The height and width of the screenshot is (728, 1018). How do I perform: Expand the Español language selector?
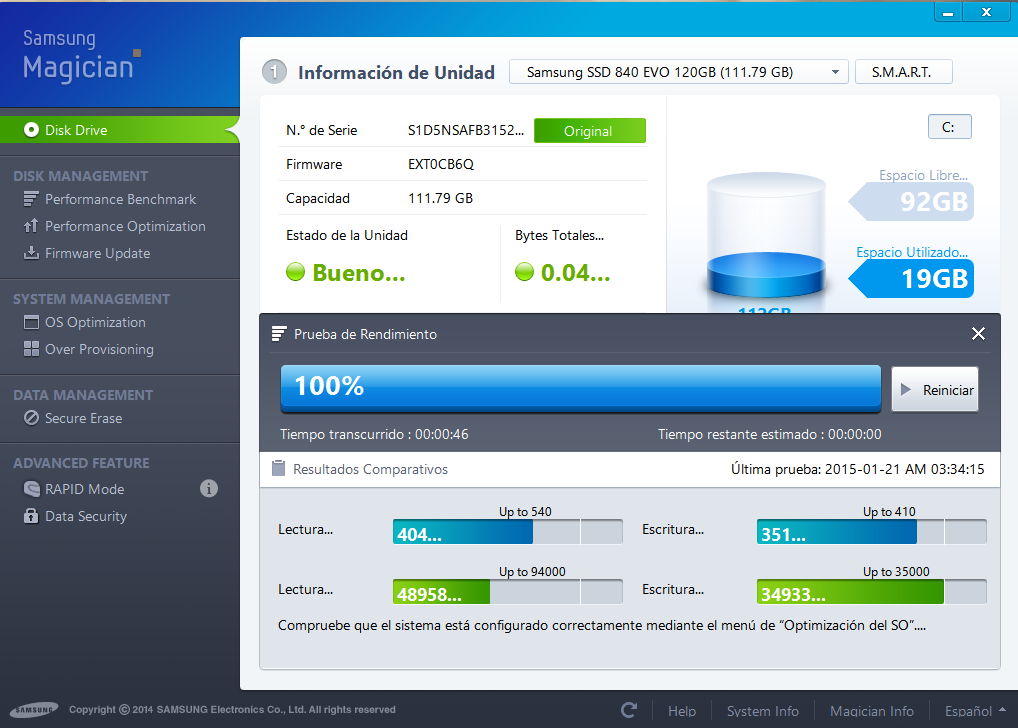pos(975,711)
